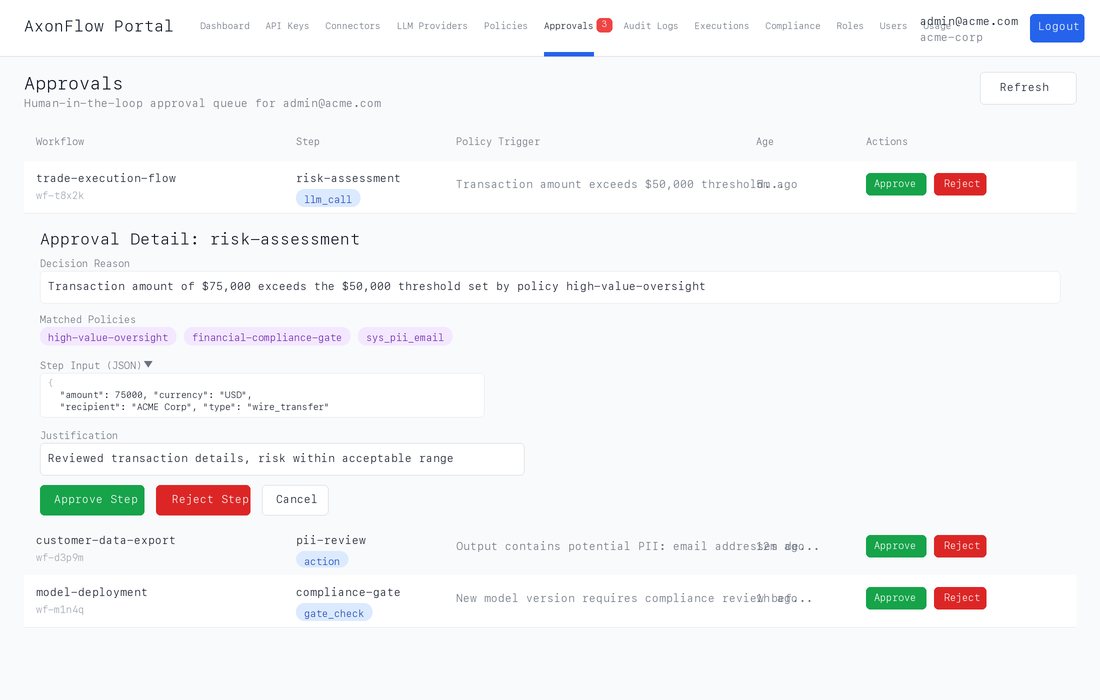
Task: Open the LLM Providers section
Action: [x=431, y=26]
